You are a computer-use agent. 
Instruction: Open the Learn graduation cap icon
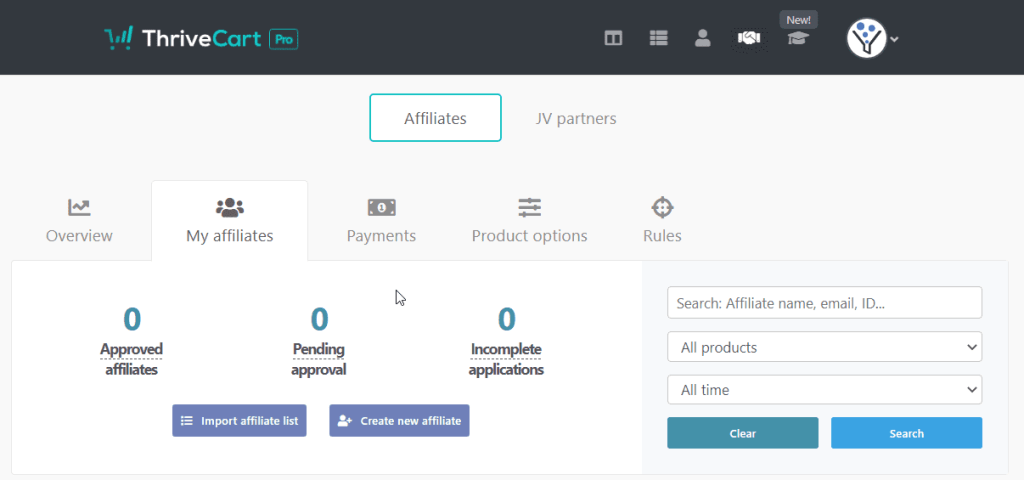(x=798, y=39)
